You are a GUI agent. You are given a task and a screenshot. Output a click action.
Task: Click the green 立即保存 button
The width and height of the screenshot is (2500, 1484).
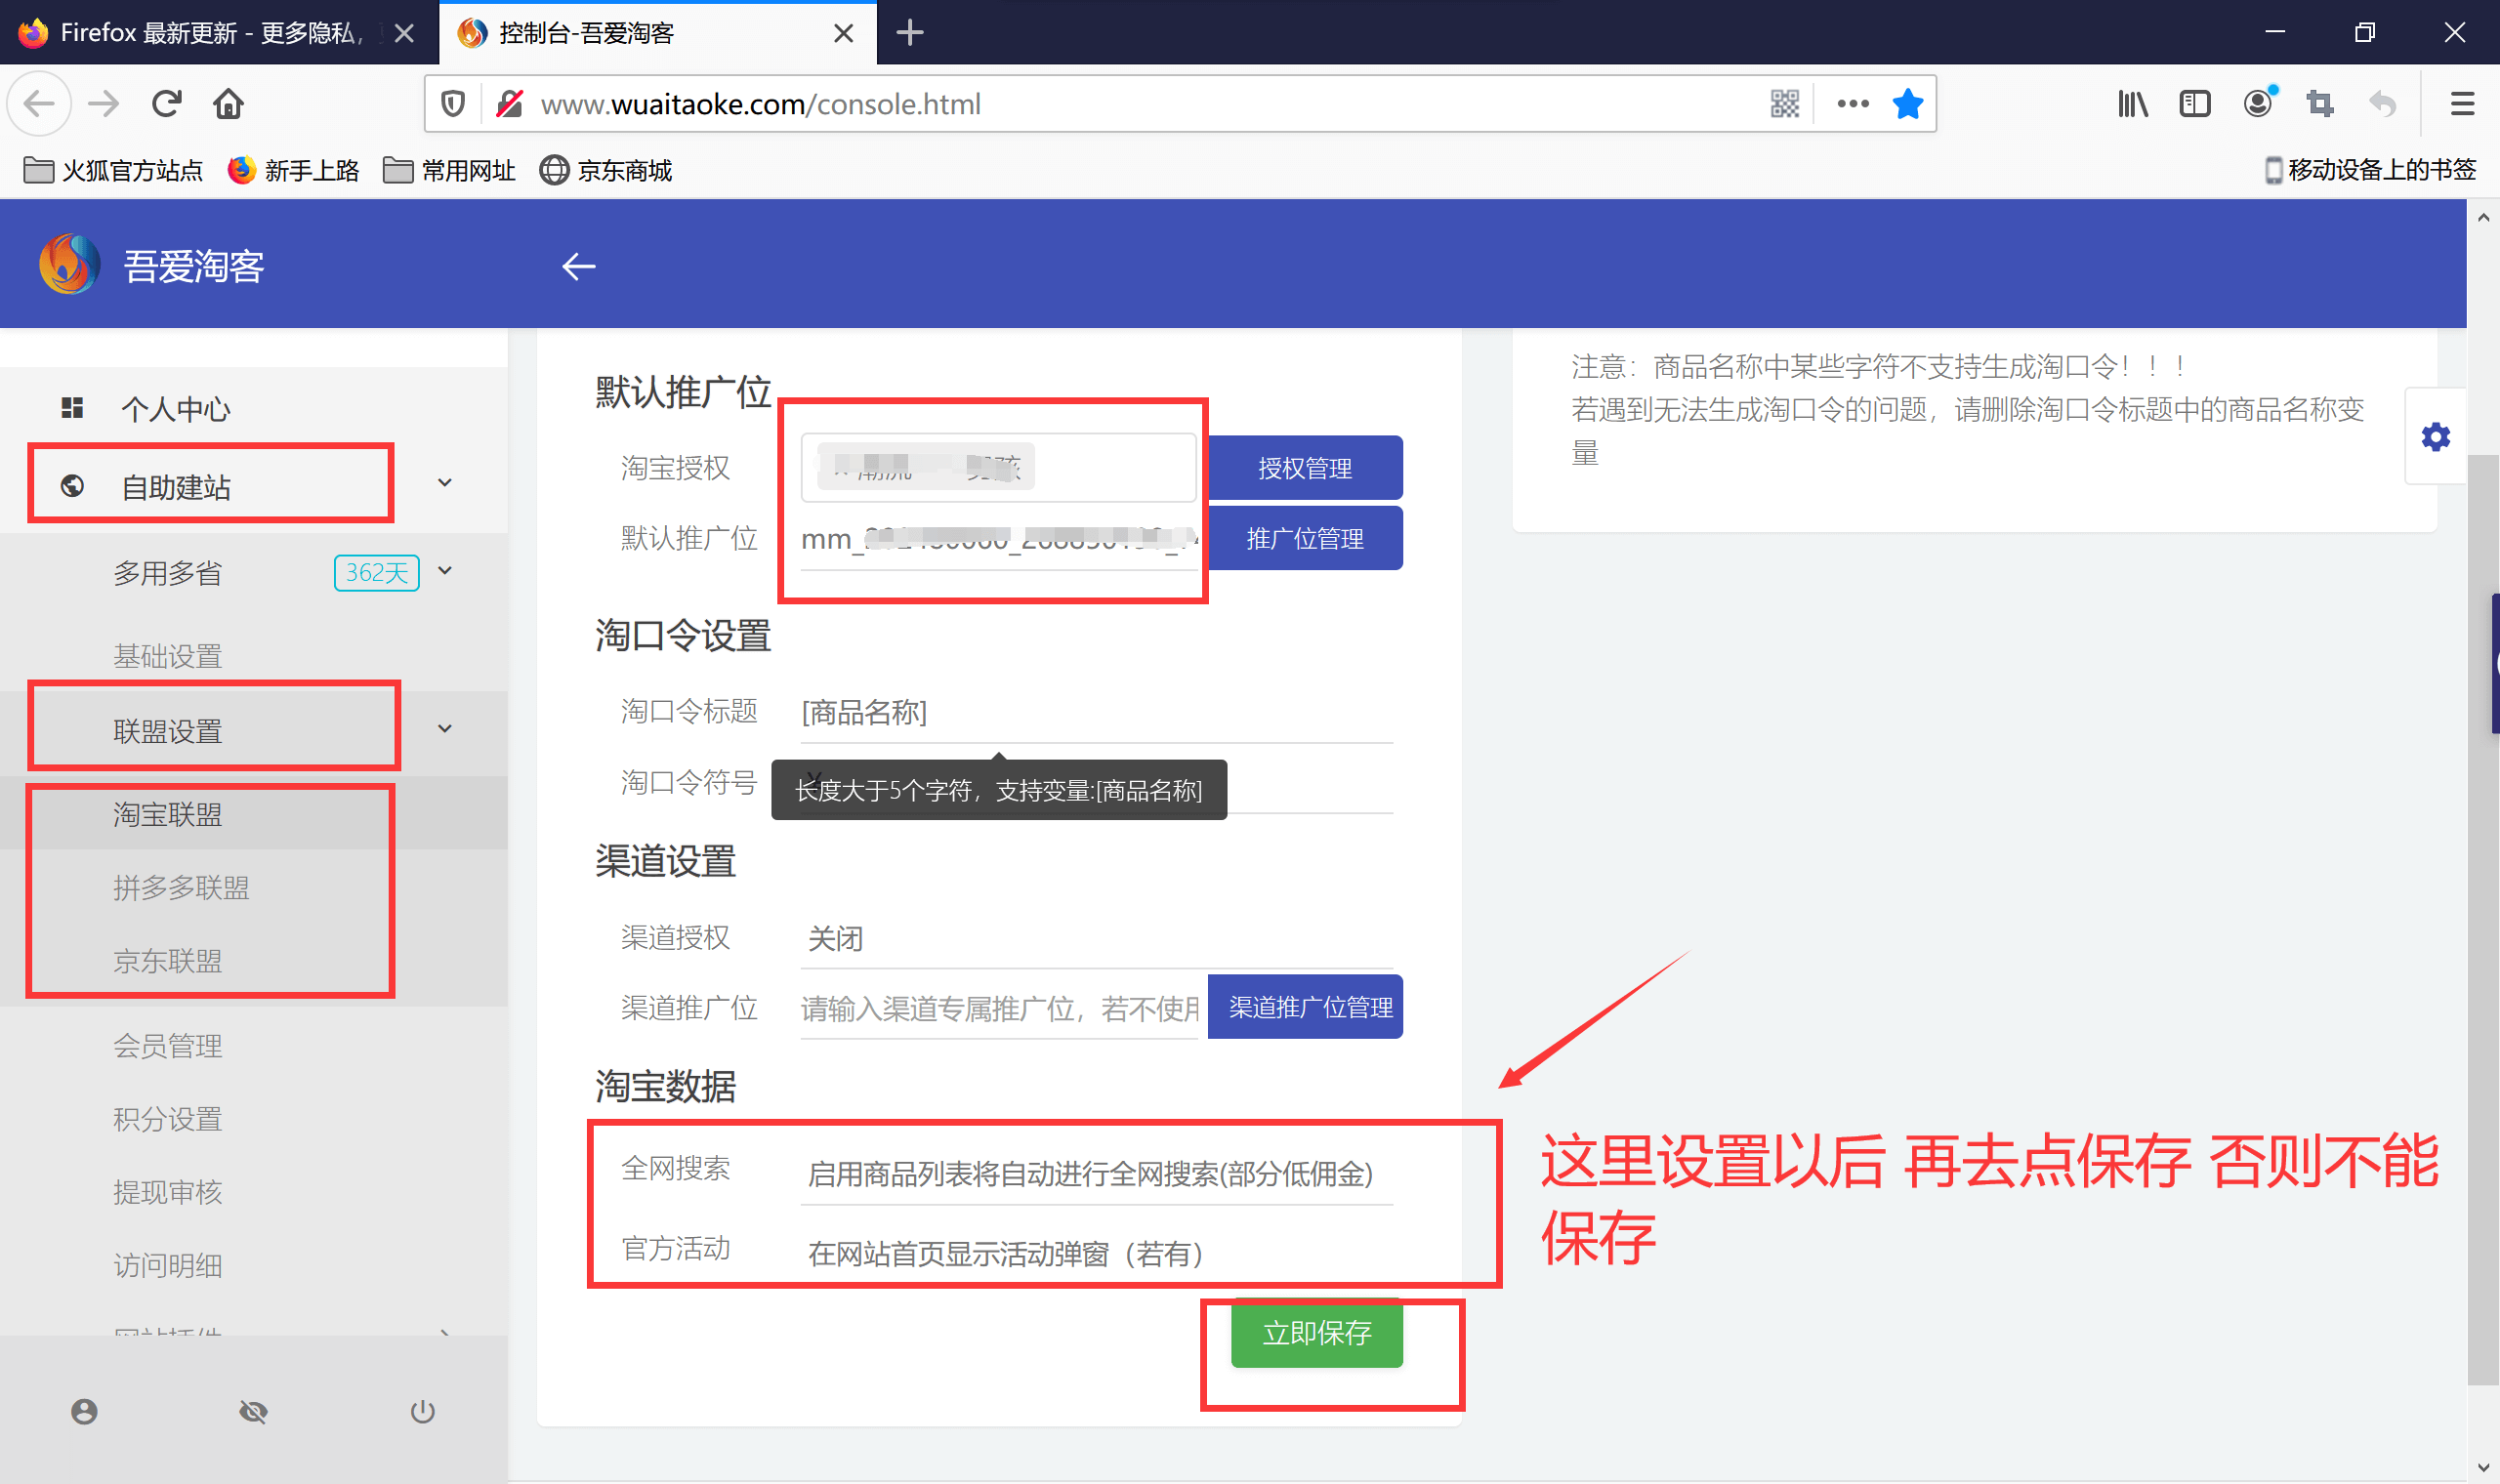1316,1333
